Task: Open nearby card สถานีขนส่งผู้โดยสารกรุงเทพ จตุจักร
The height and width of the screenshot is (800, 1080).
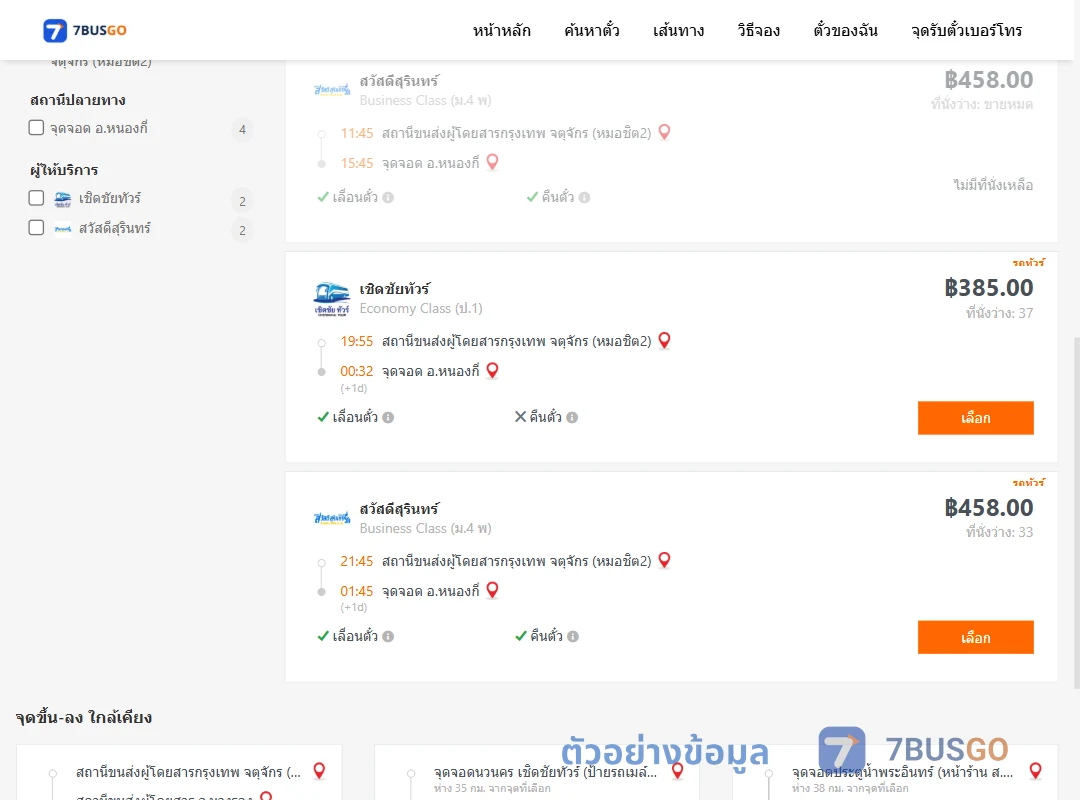Action: pos(179,772)
